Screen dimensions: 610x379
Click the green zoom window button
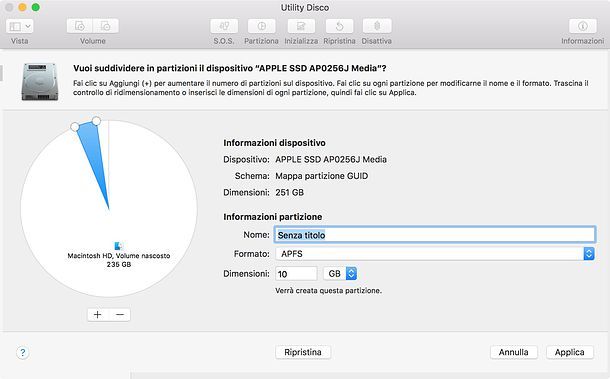pyautogui.click(x=35, y=7)
